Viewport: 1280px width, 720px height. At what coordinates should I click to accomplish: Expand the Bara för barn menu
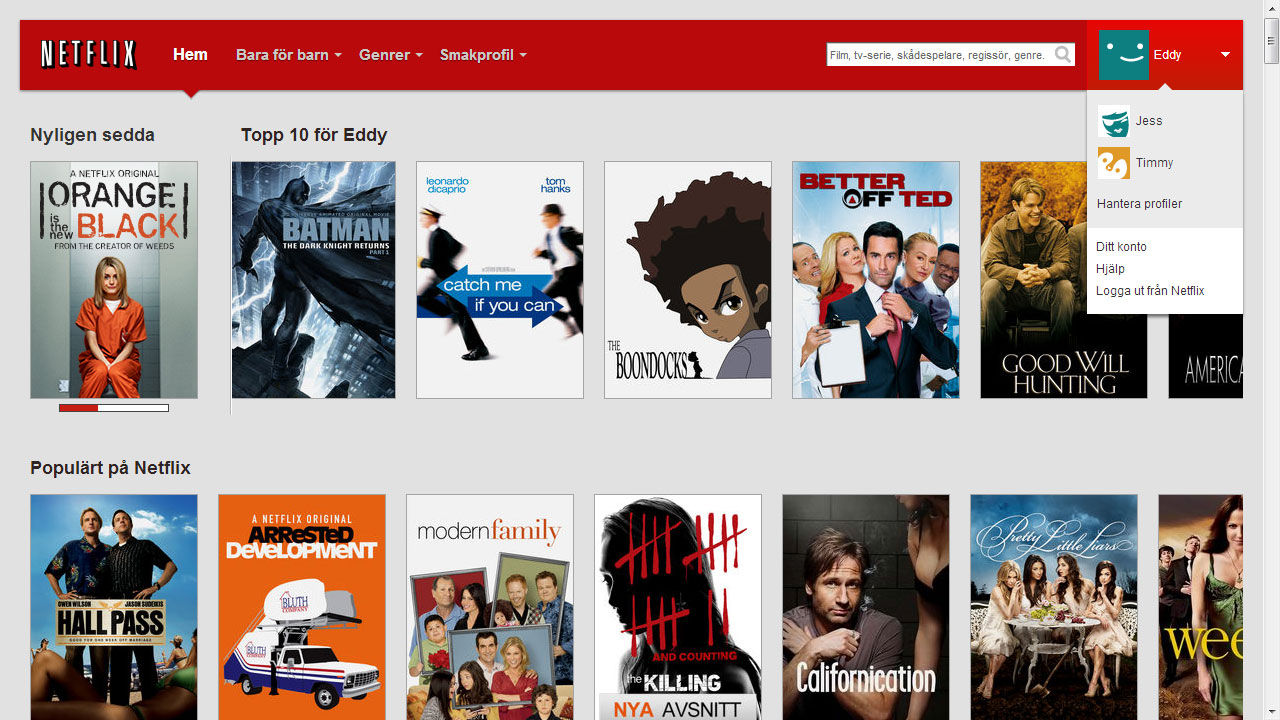point(288,55)
